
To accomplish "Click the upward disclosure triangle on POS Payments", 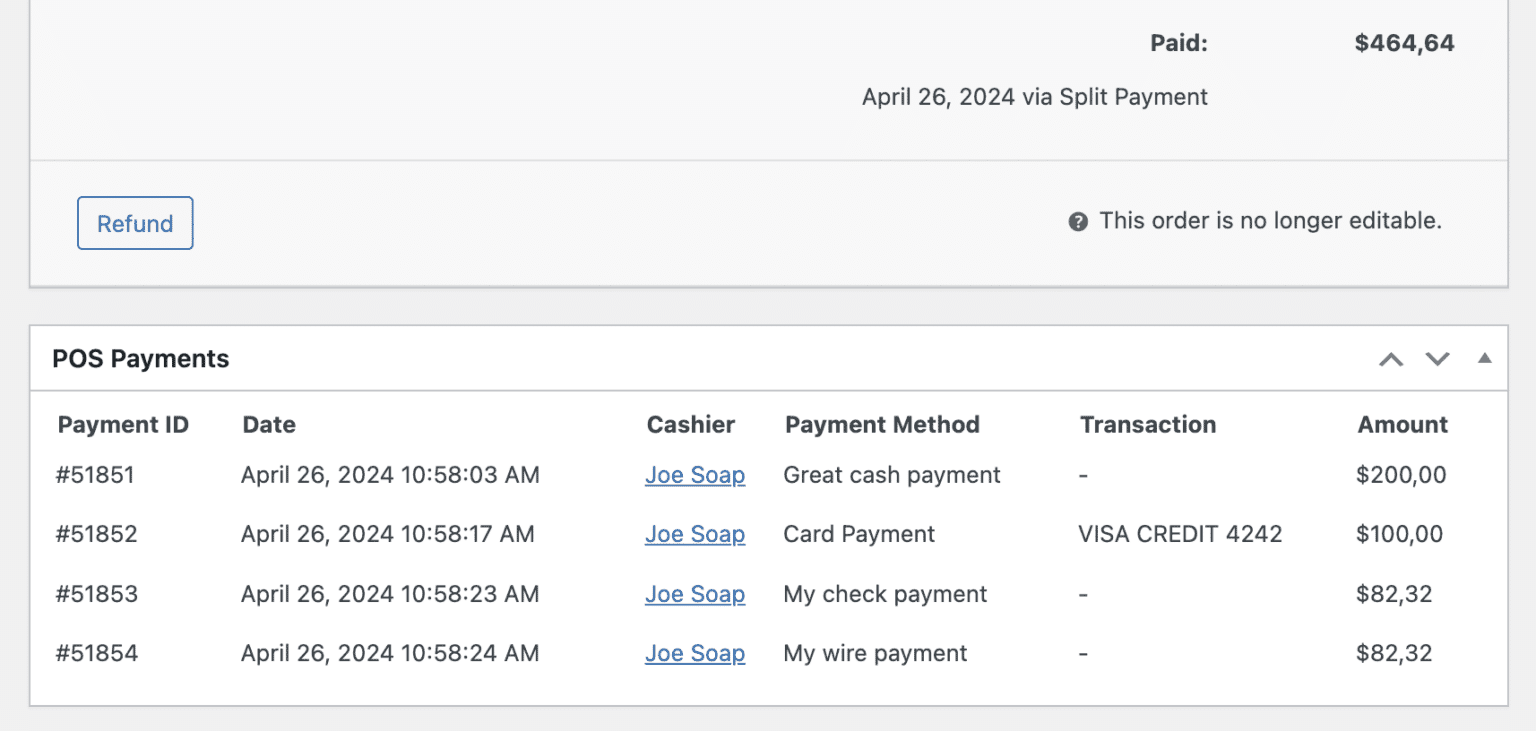I will 1485,358.
